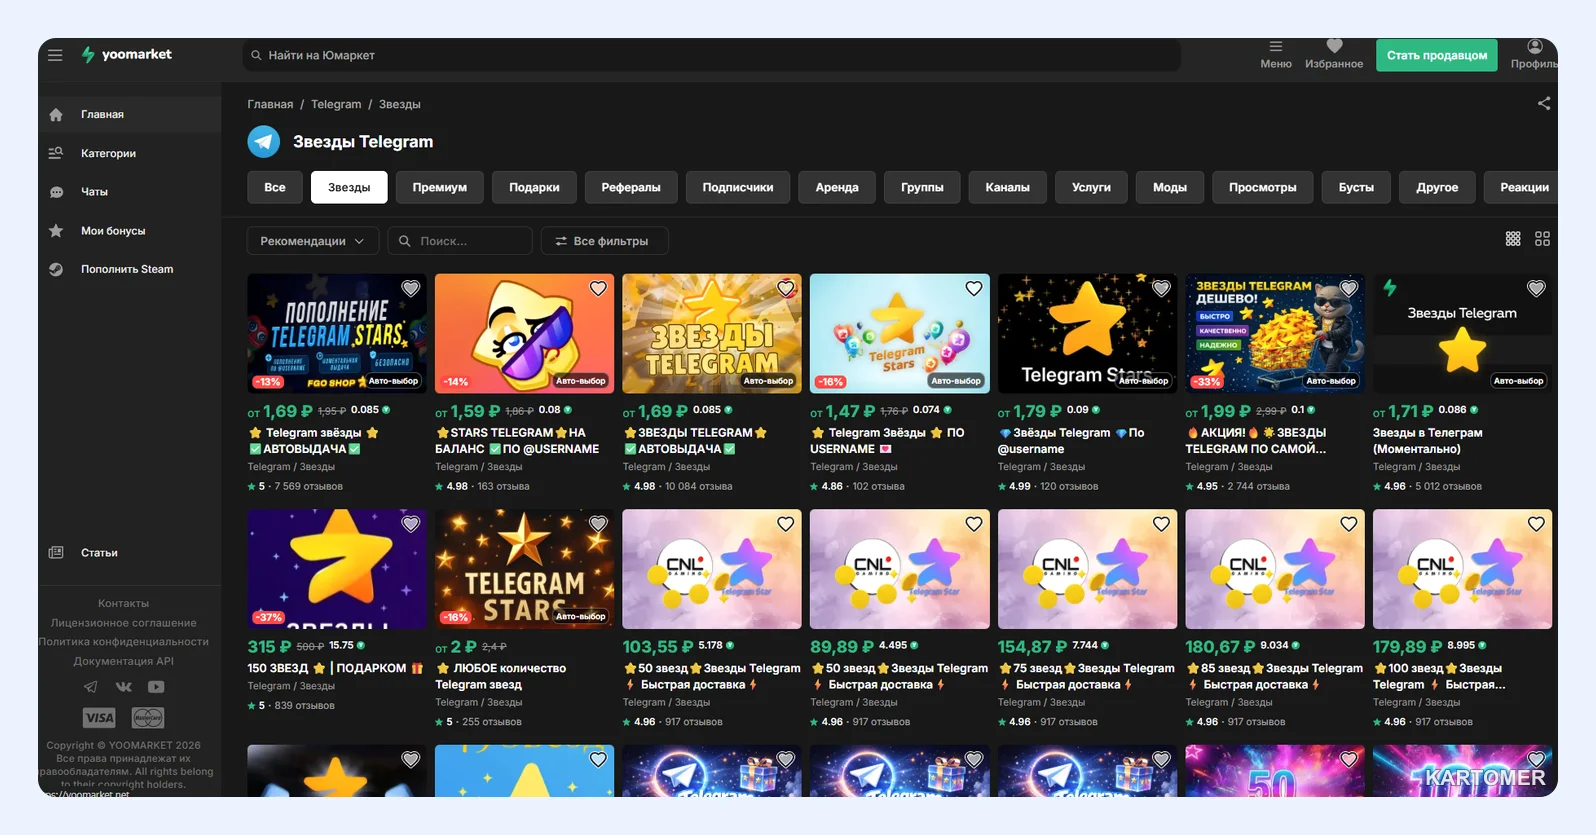Screen dimensions: 1596x835
Task: Open the VK social icon in footer
Action: coord(124,687)
